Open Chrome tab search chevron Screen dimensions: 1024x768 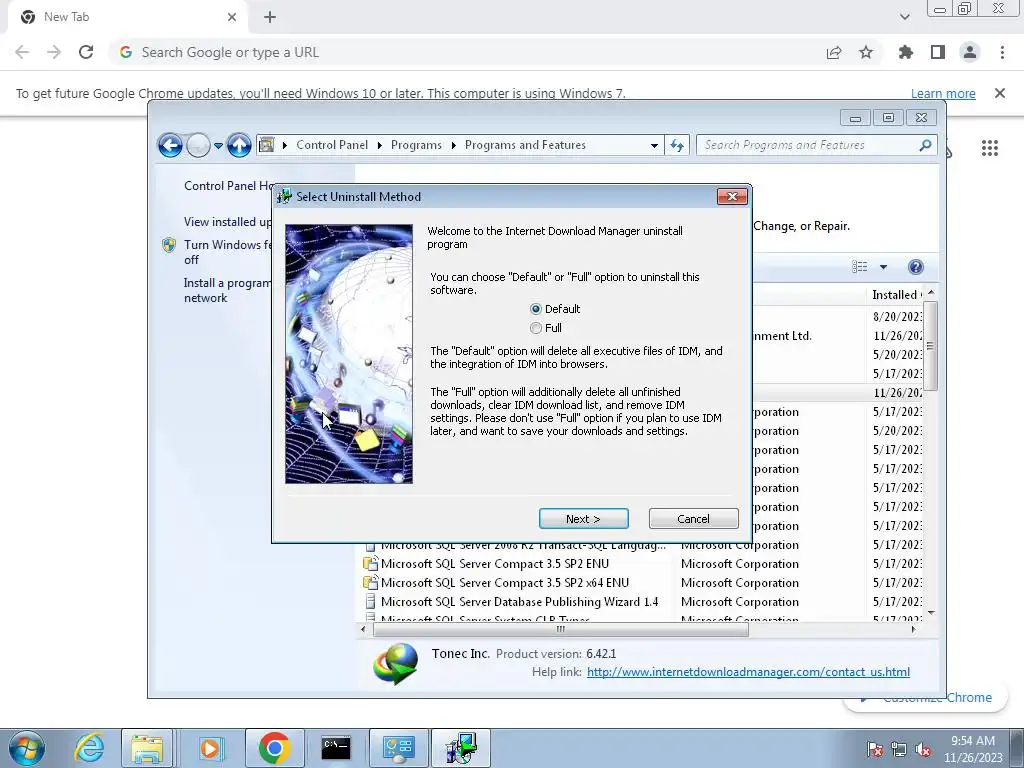click(x=904, y=17)
